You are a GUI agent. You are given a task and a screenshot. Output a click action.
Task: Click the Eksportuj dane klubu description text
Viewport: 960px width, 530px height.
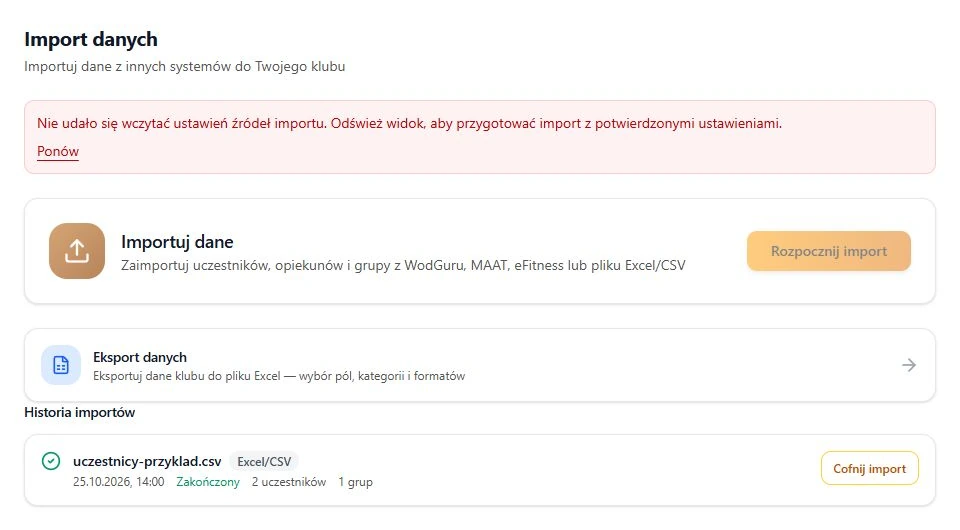click(x=279, y=376)
